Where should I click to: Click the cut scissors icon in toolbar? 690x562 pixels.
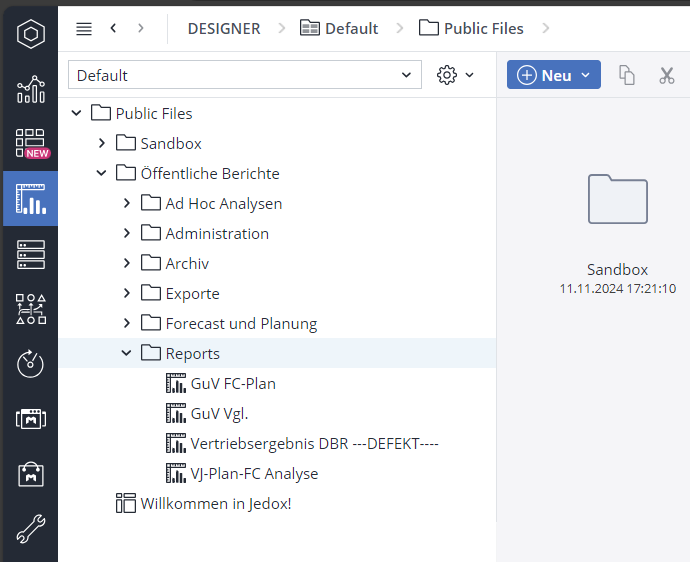pos(667,76)
